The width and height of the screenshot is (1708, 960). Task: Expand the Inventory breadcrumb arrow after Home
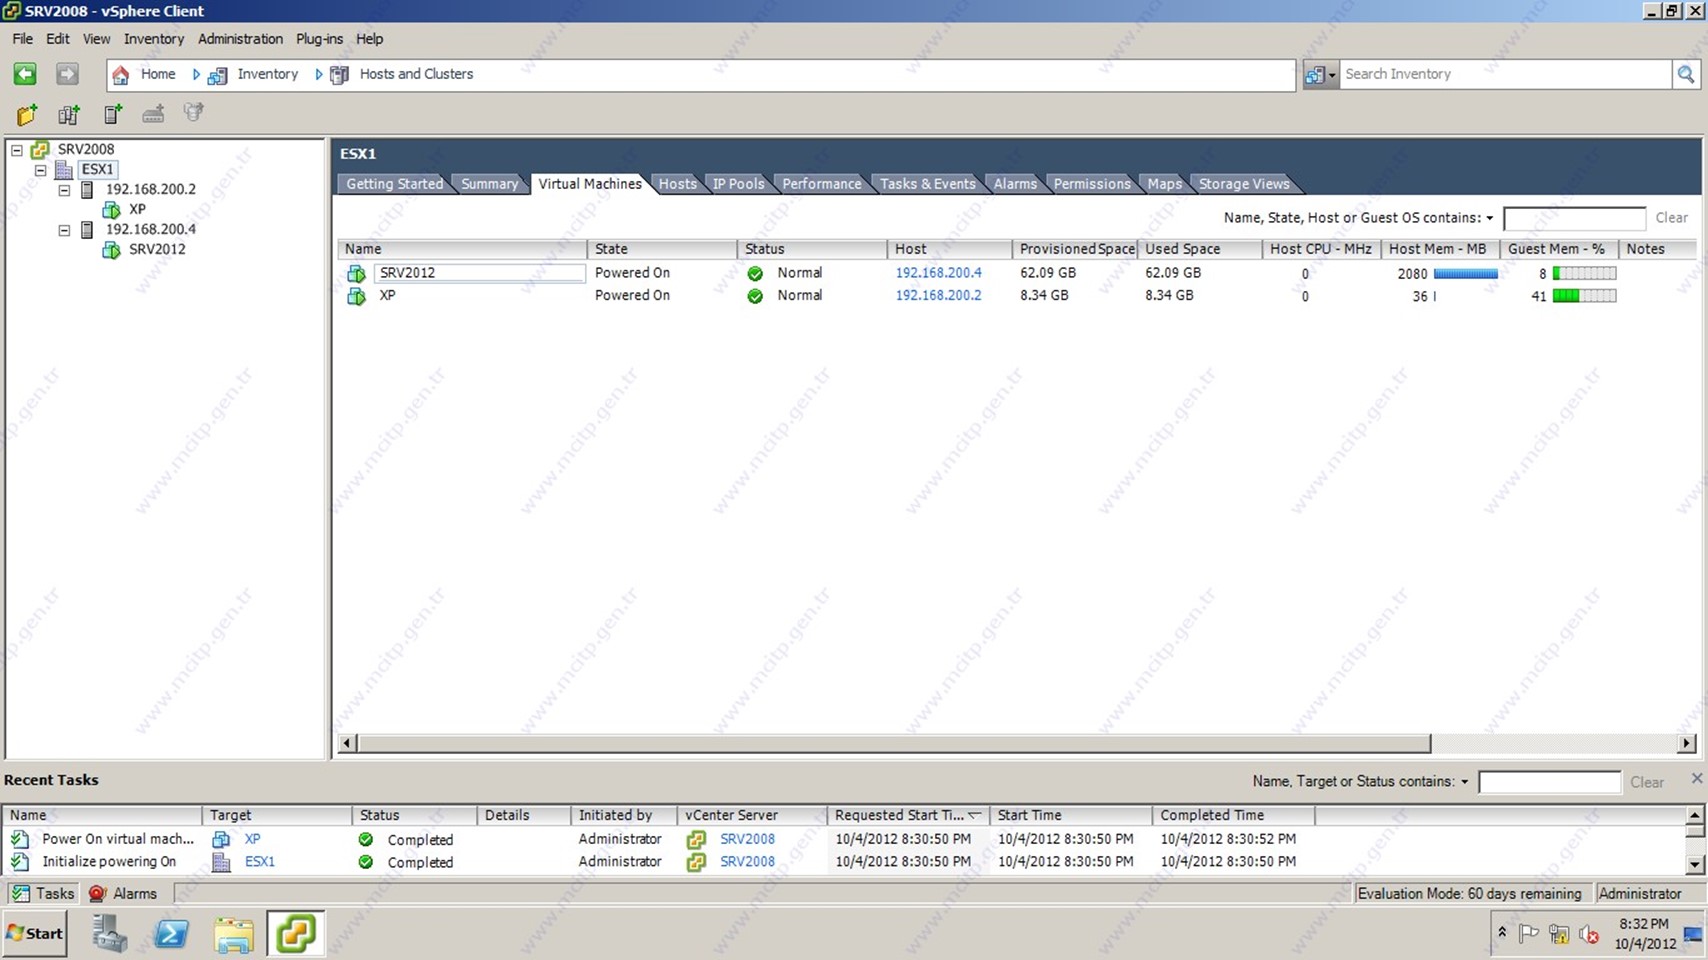tap(197, 74)
